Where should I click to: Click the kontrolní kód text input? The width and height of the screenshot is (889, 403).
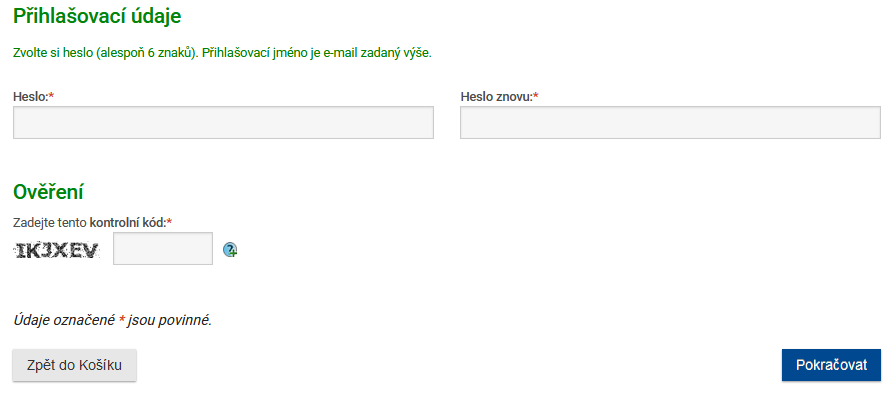click(x=163, y=249)
